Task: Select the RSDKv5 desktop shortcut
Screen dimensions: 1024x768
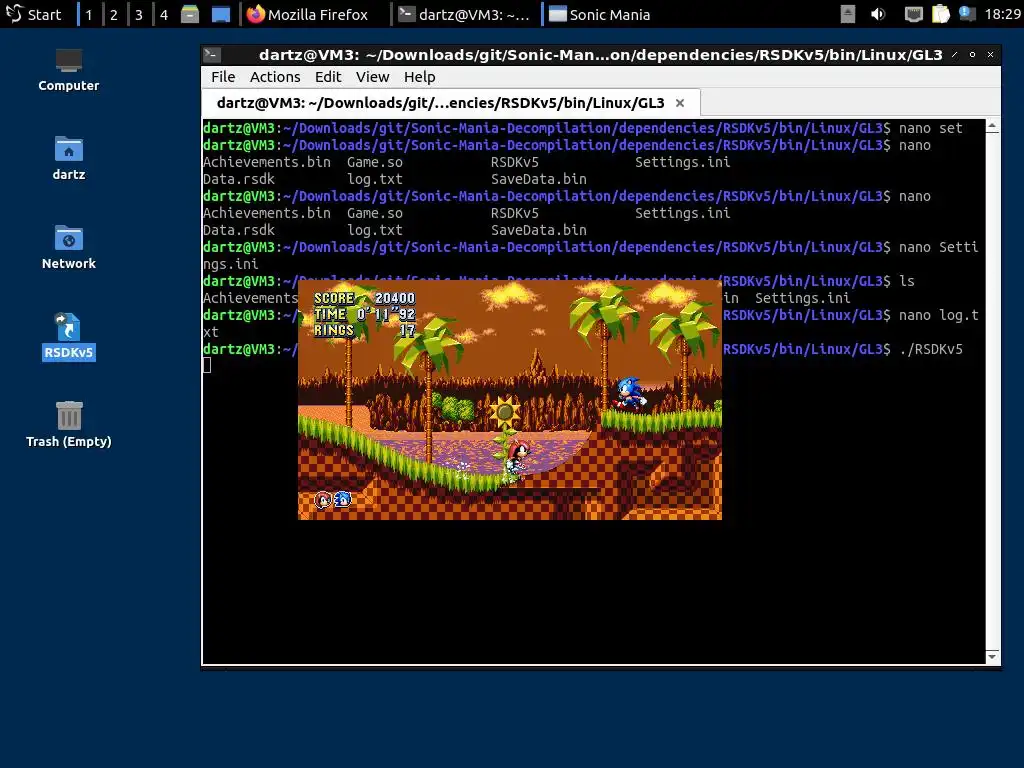Action: point(69,336)
